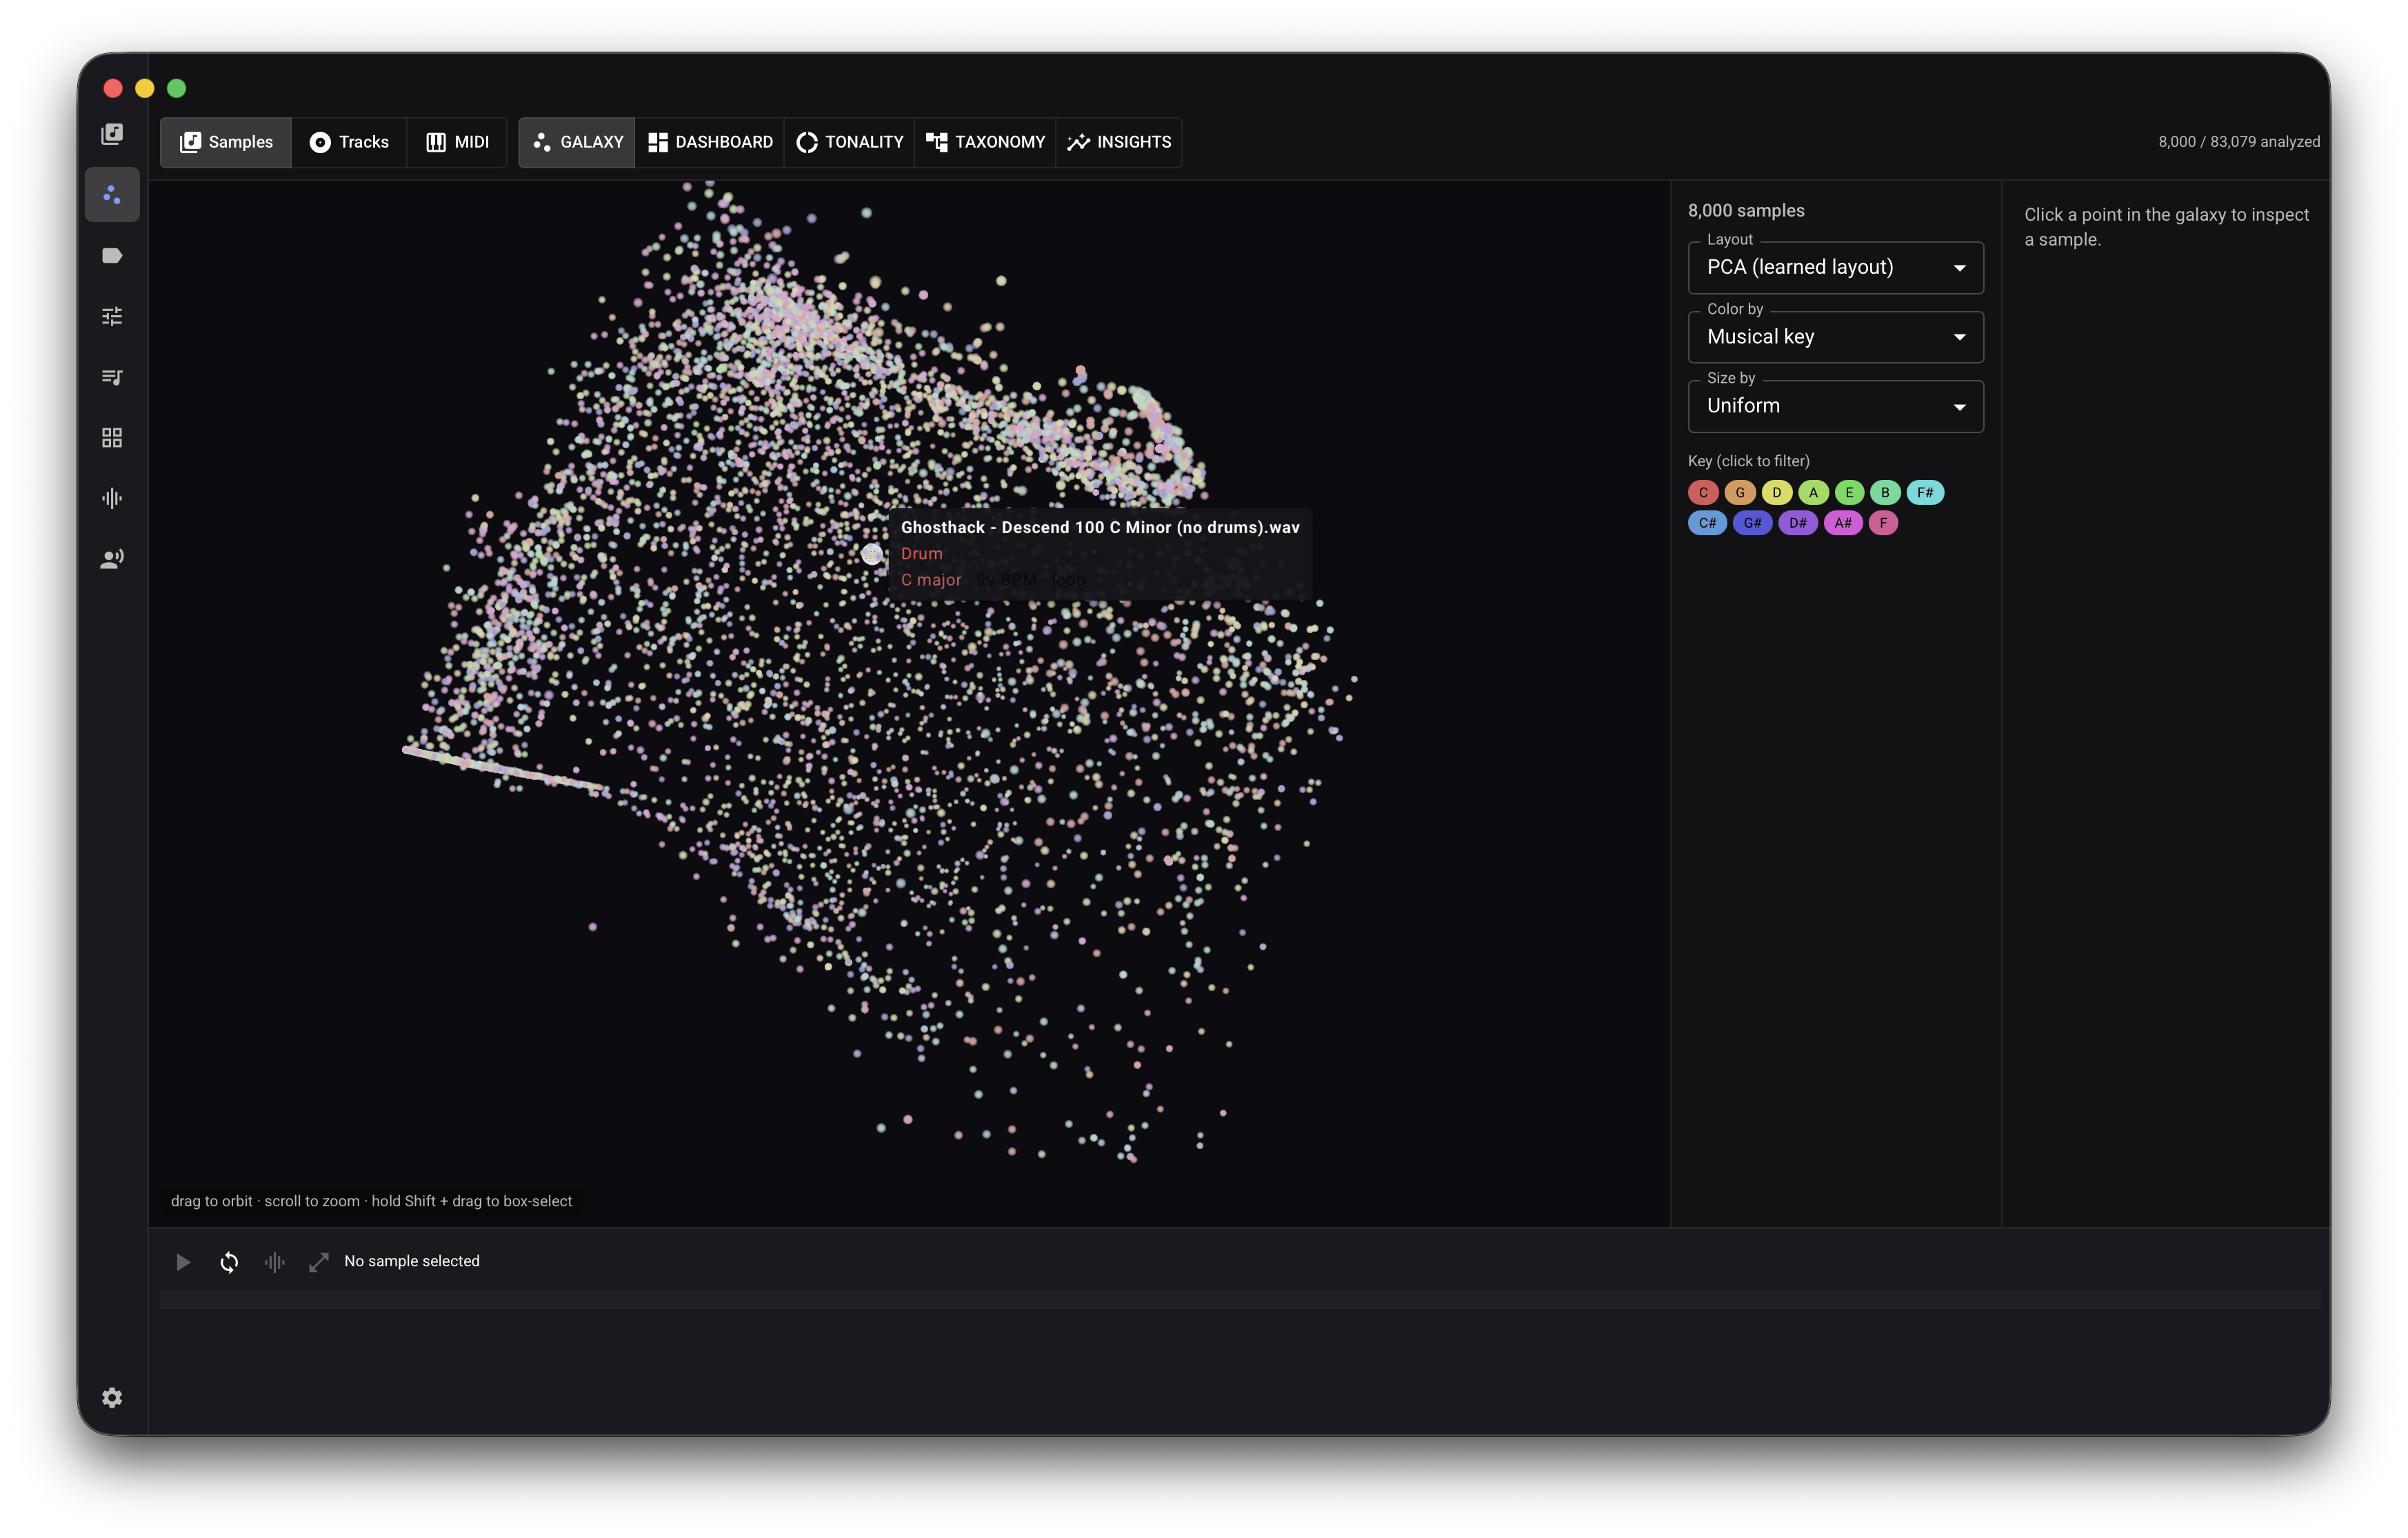The image size is (2408, 1538).
Task: Select the galaxy scatter sidebar icon
Action: [112, 195]
